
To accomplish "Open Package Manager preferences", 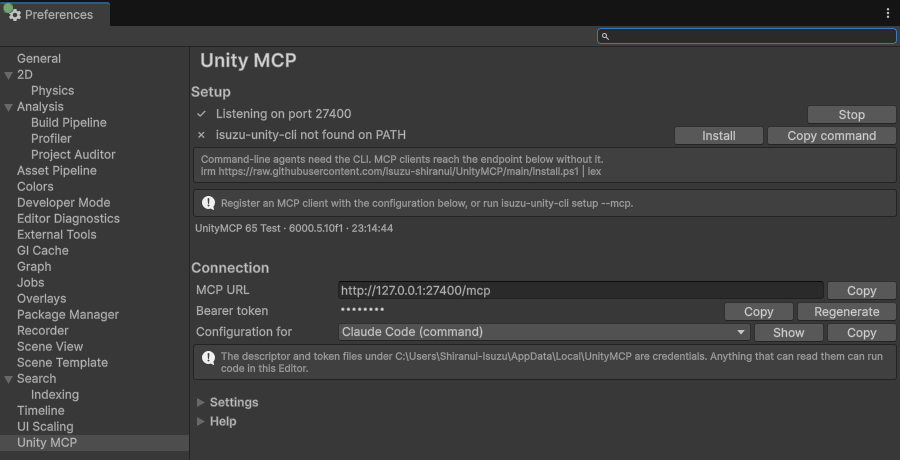I will pos(68,315).
